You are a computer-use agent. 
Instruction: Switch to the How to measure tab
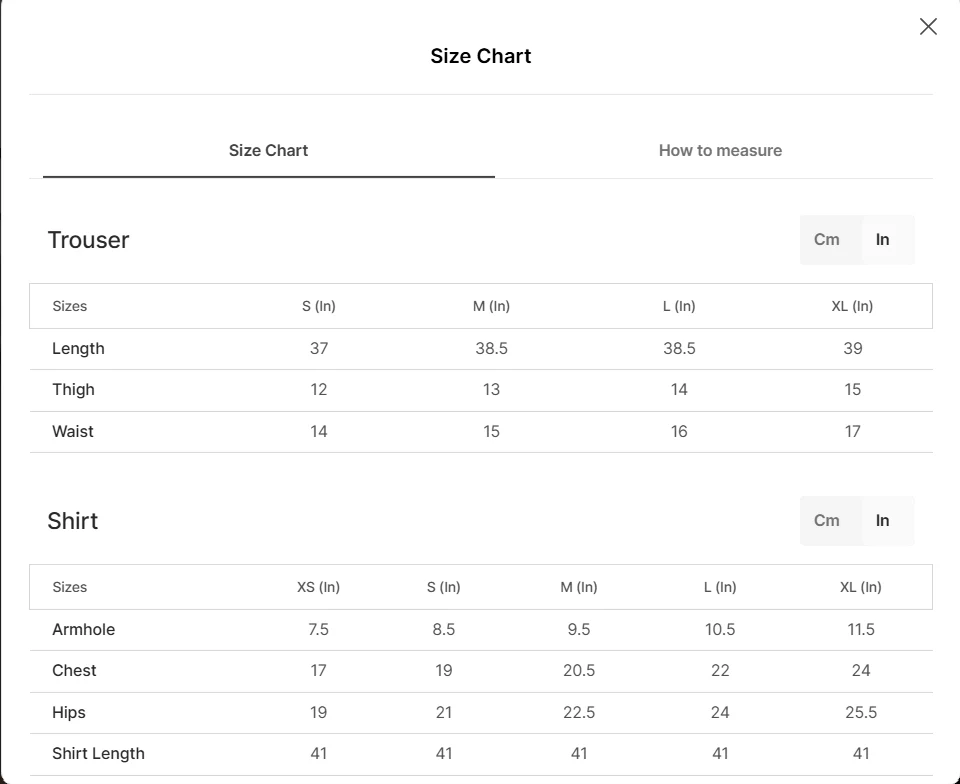pyautogui.click(x=720, y=151)
